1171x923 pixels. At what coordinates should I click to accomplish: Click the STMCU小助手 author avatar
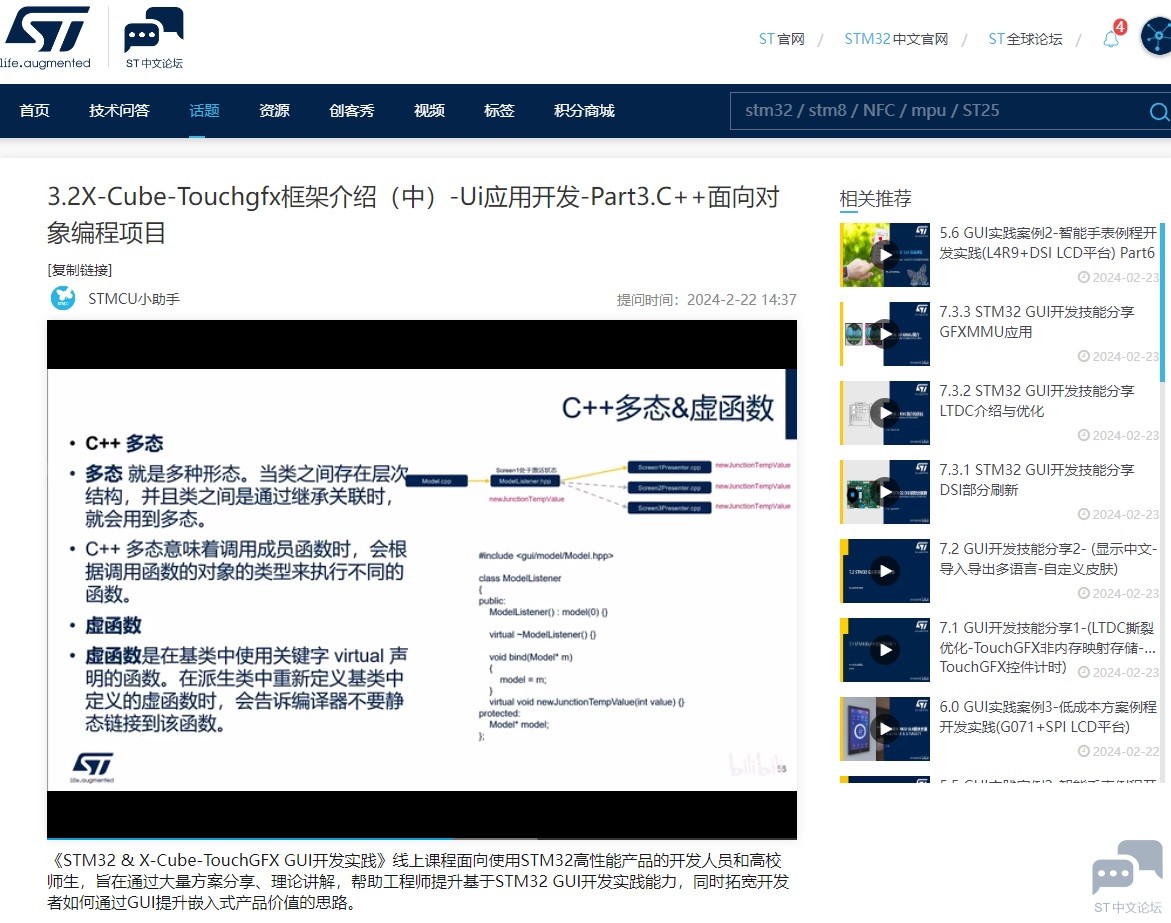coord(63,298)
